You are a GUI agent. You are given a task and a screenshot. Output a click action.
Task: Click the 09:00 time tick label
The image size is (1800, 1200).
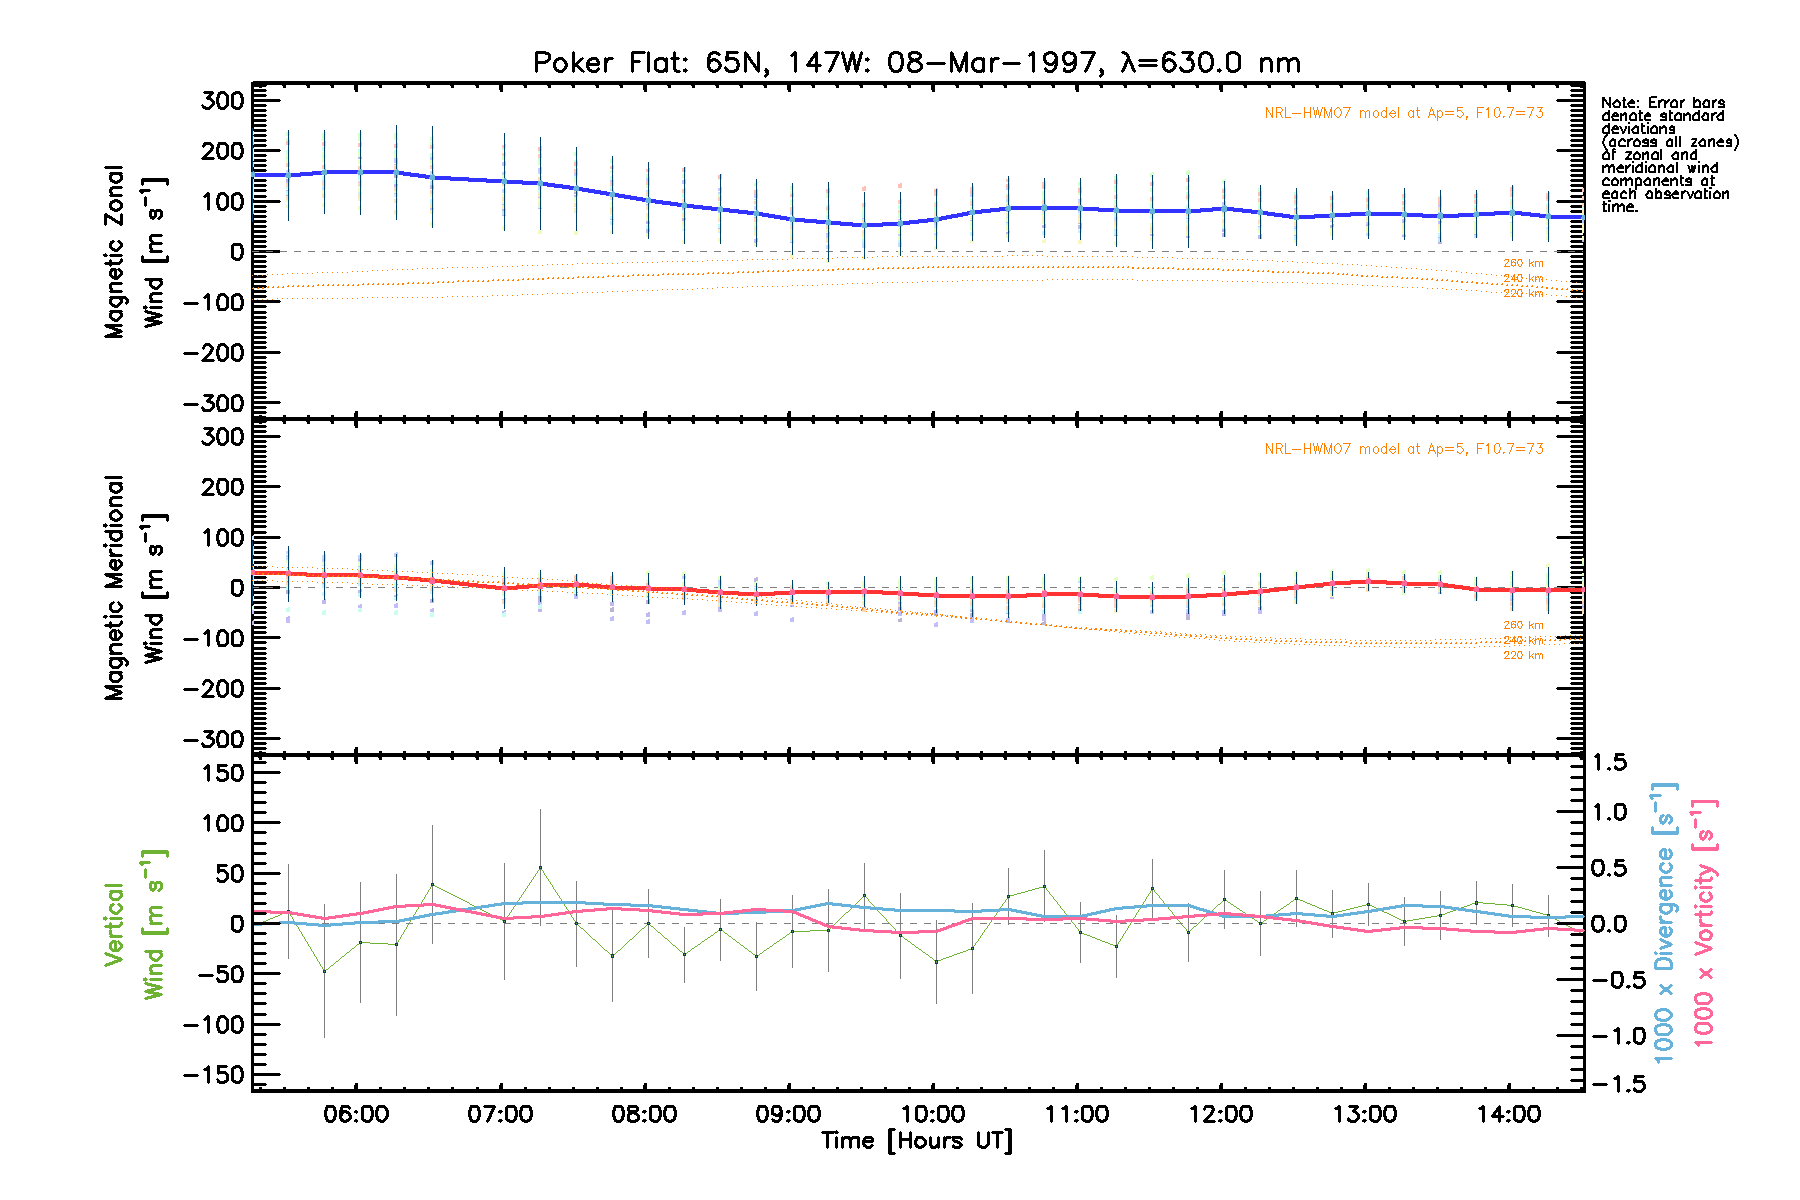[788, 1115]
